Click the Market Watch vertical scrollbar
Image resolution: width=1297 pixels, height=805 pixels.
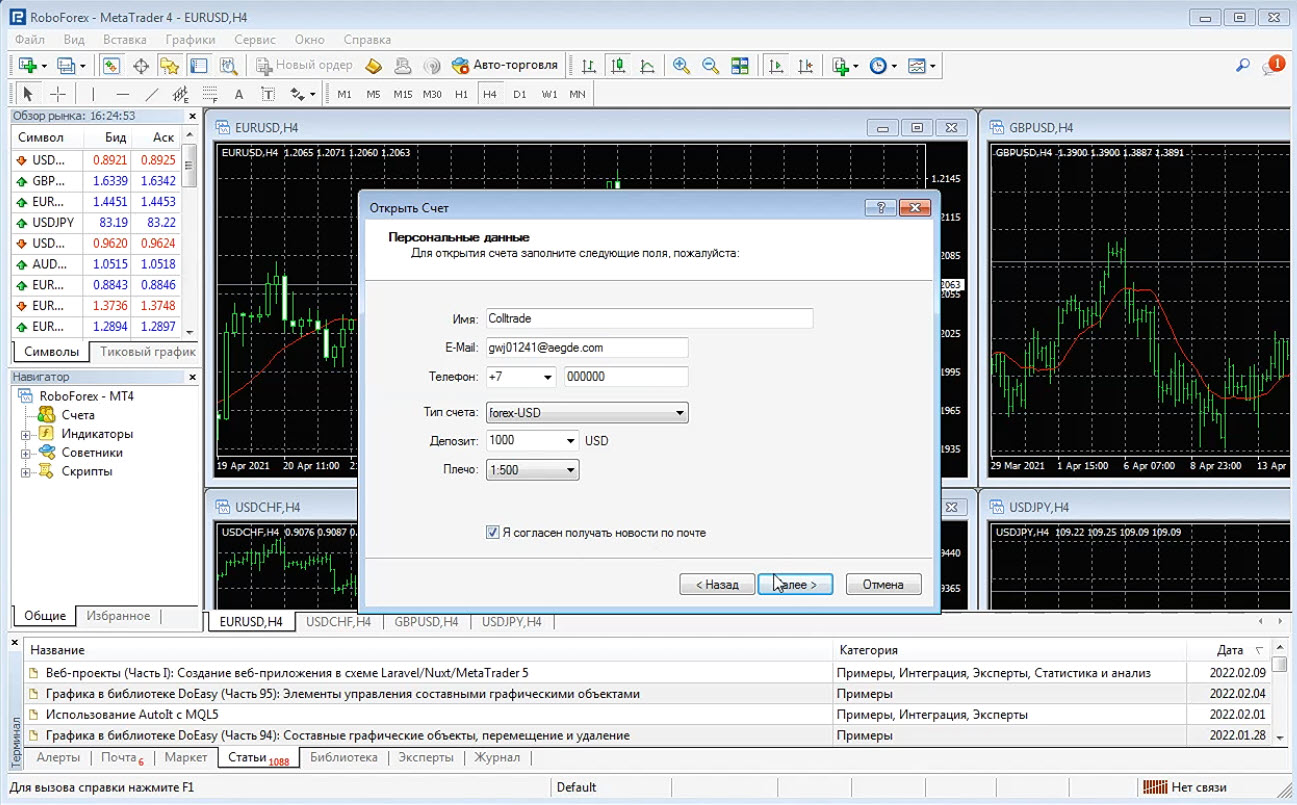tap(190, 240)
